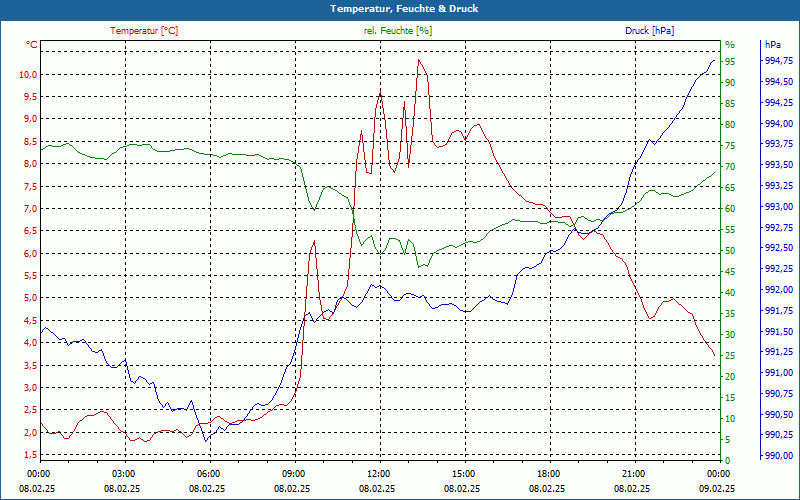Click the '15' humidity axis value
This screenshot has height=500, width=800.
(x=730, y=397)
